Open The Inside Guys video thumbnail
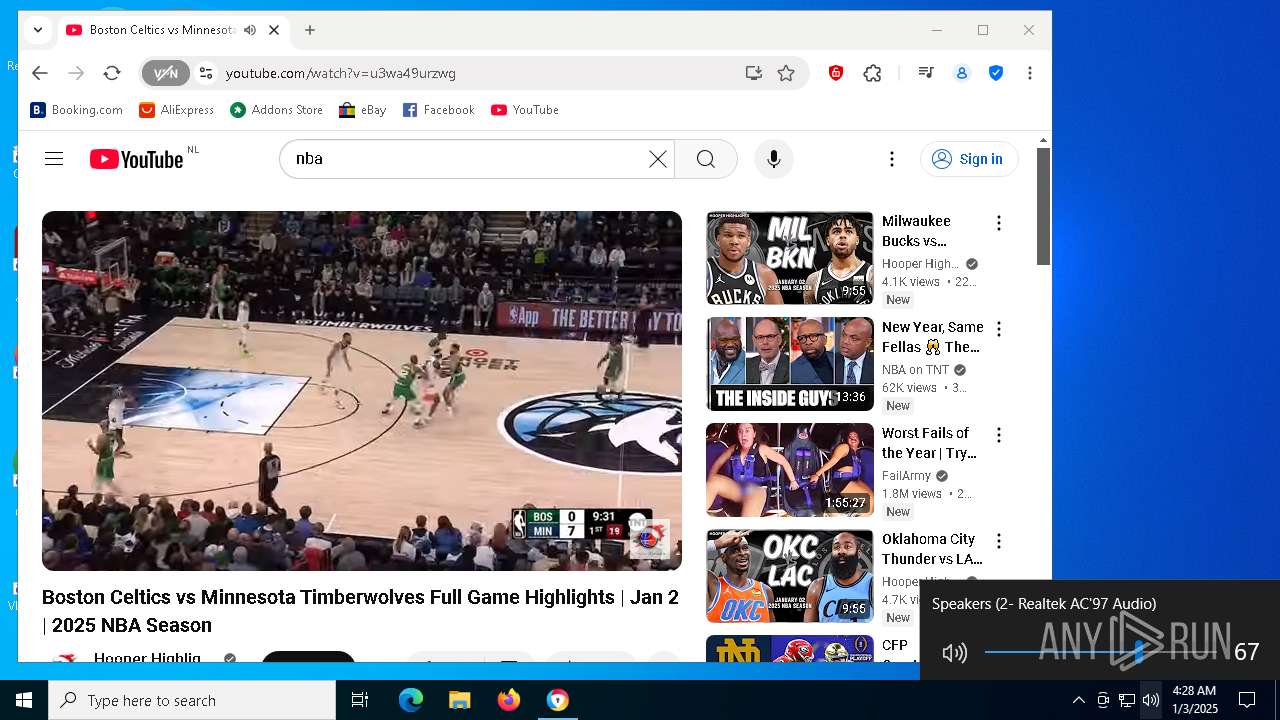The width and height of the screenshot is (1280, 720). click(x=790, y=364)
